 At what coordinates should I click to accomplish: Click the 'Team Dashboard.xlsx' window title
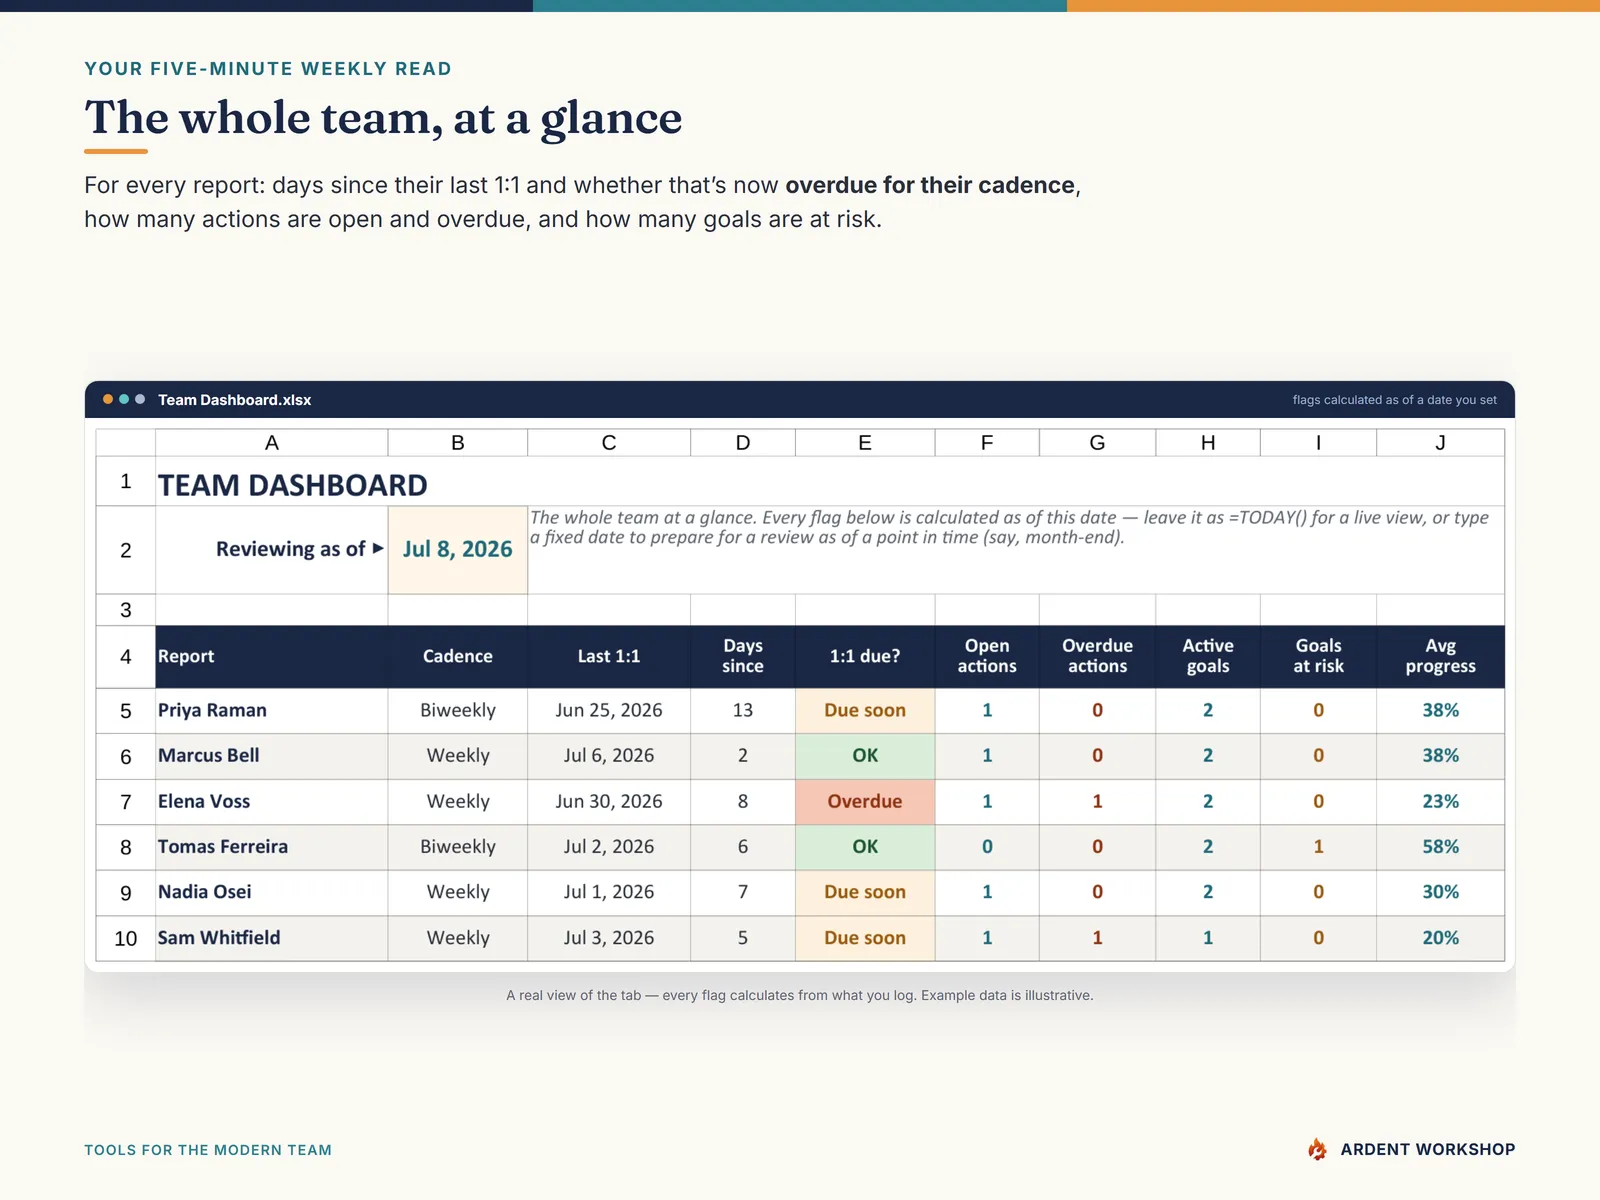pyautogui.click(x=235, y=400)
